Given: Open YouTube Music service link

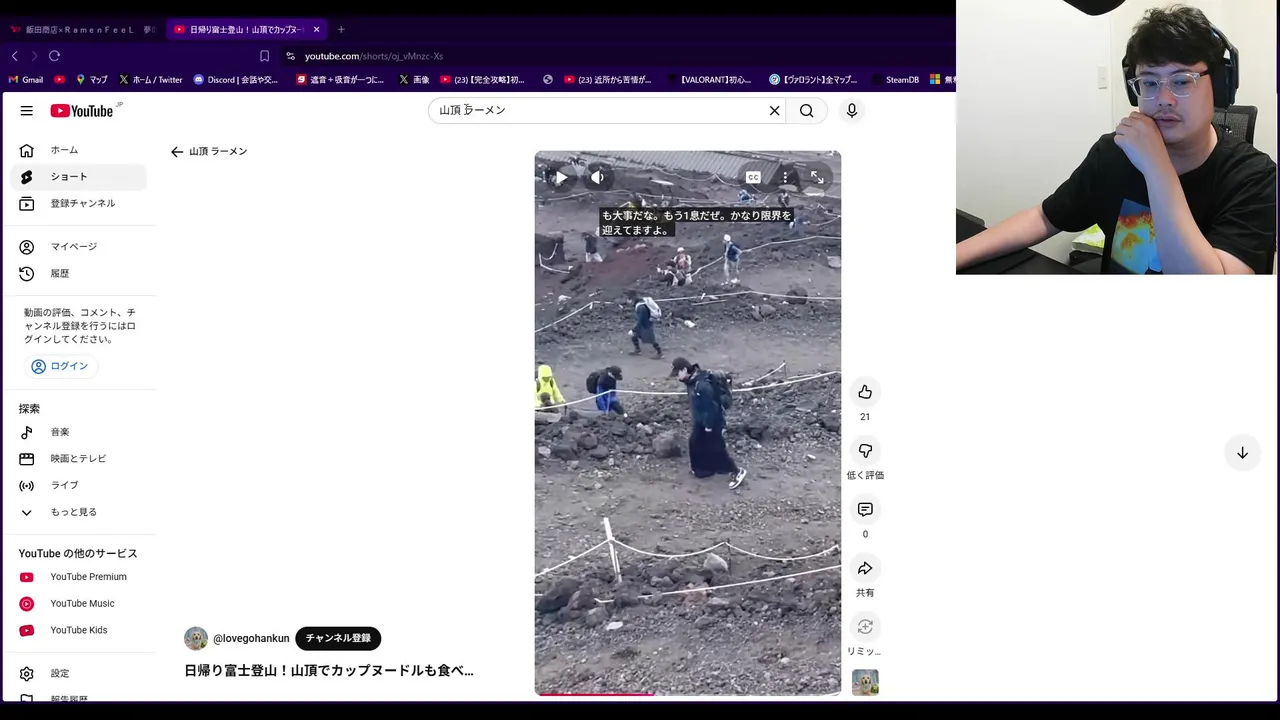Looking at the screenshot, I should (79, 603).
